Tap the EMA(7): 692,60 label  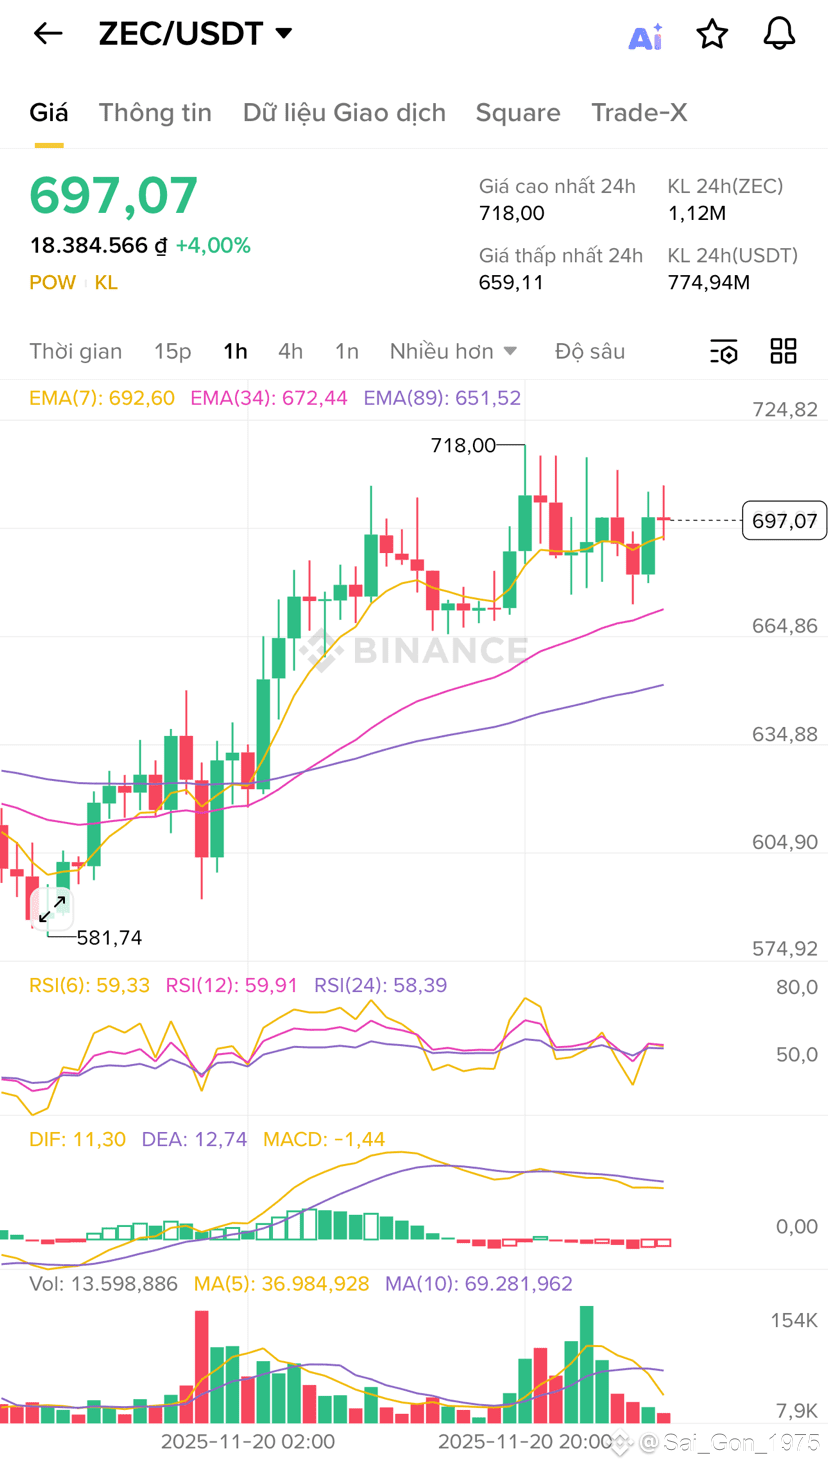pyautogui.click(x=102, y=398)
